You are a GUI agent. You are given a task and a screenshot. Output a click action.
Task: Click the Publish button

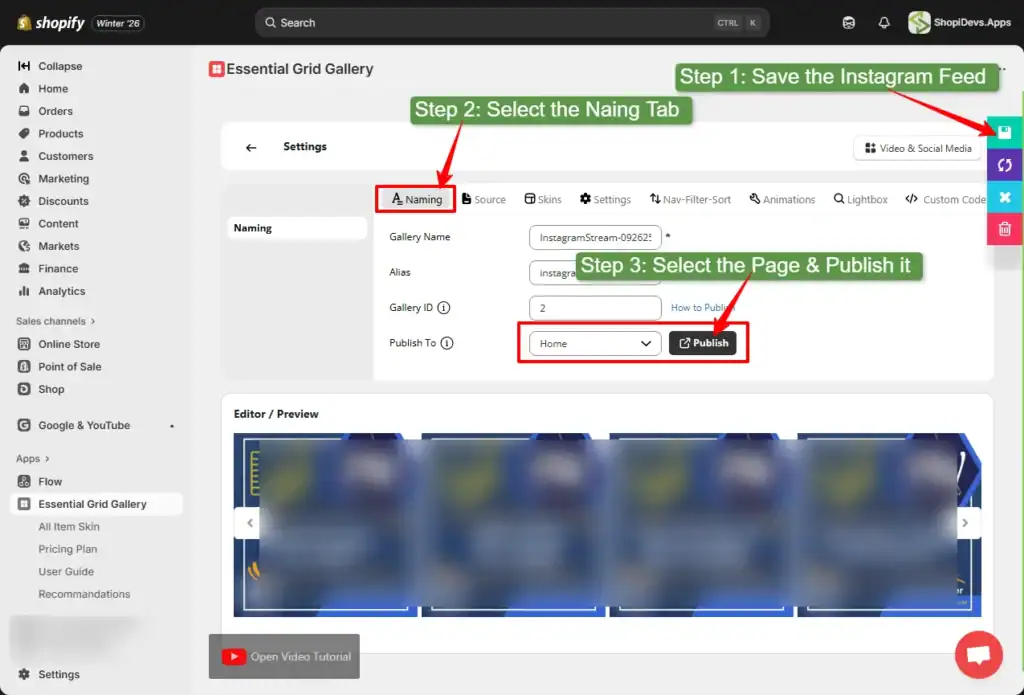pyautogui.click(x=704, y=342)
